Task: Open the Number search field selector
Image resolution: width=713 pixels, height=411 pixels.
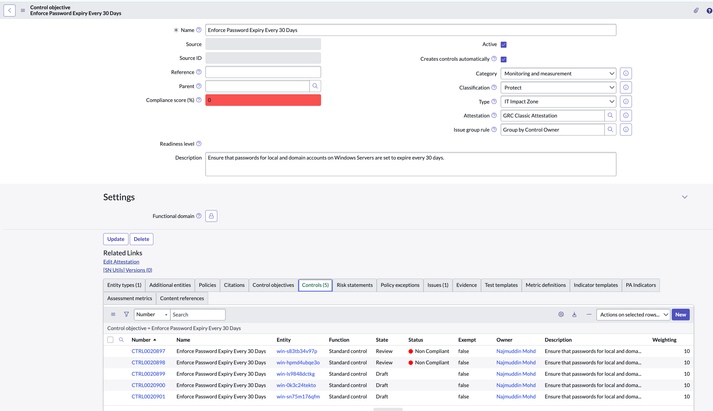Action: 152,315
